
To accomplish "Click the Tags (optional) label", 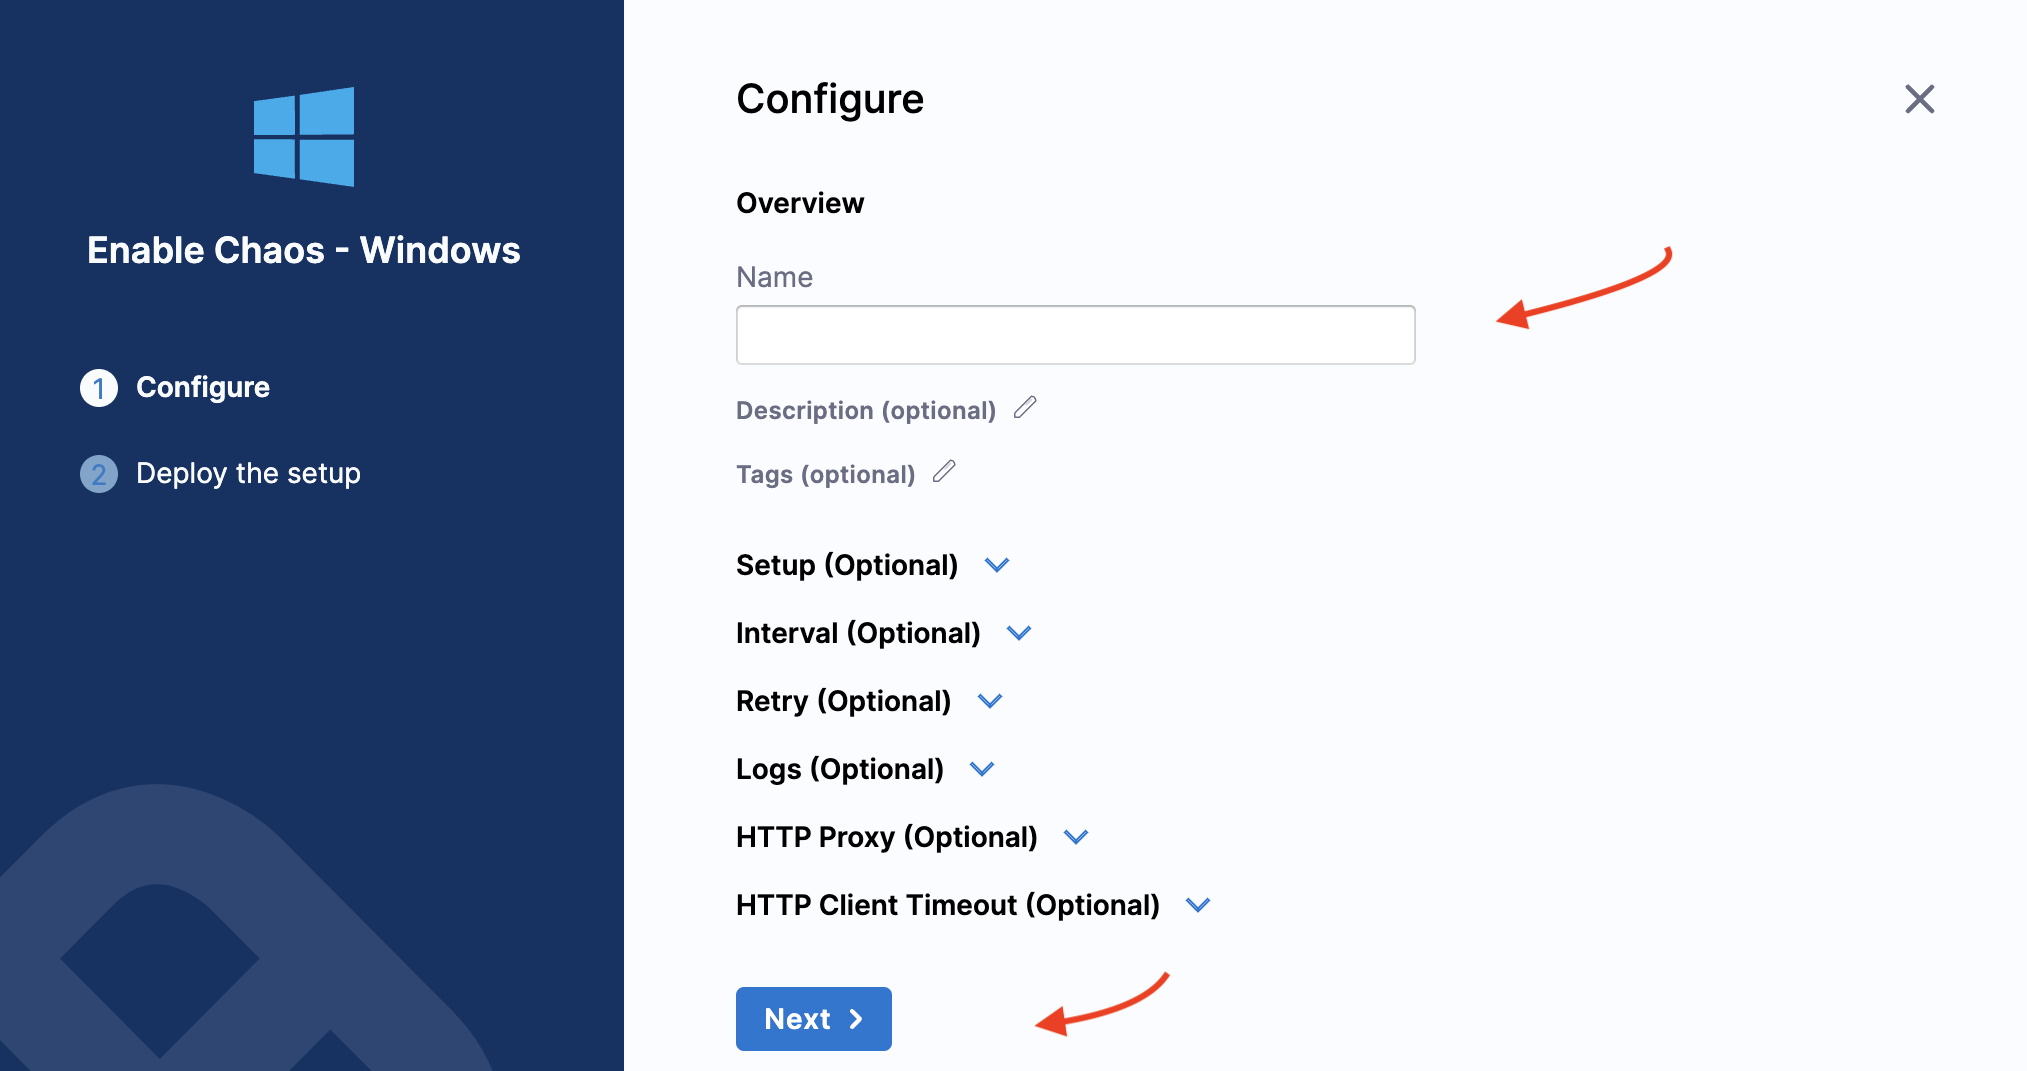I will [825, 475].
